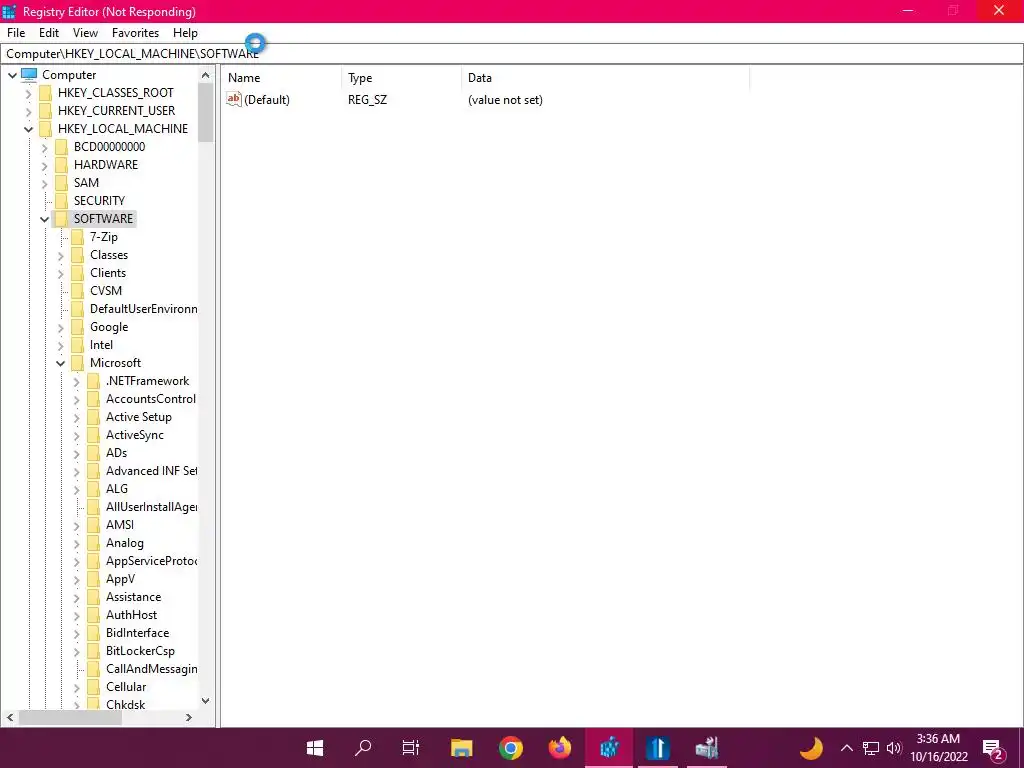Select the Analog key
Screen dimensions: 1024x768
point(125,543)
